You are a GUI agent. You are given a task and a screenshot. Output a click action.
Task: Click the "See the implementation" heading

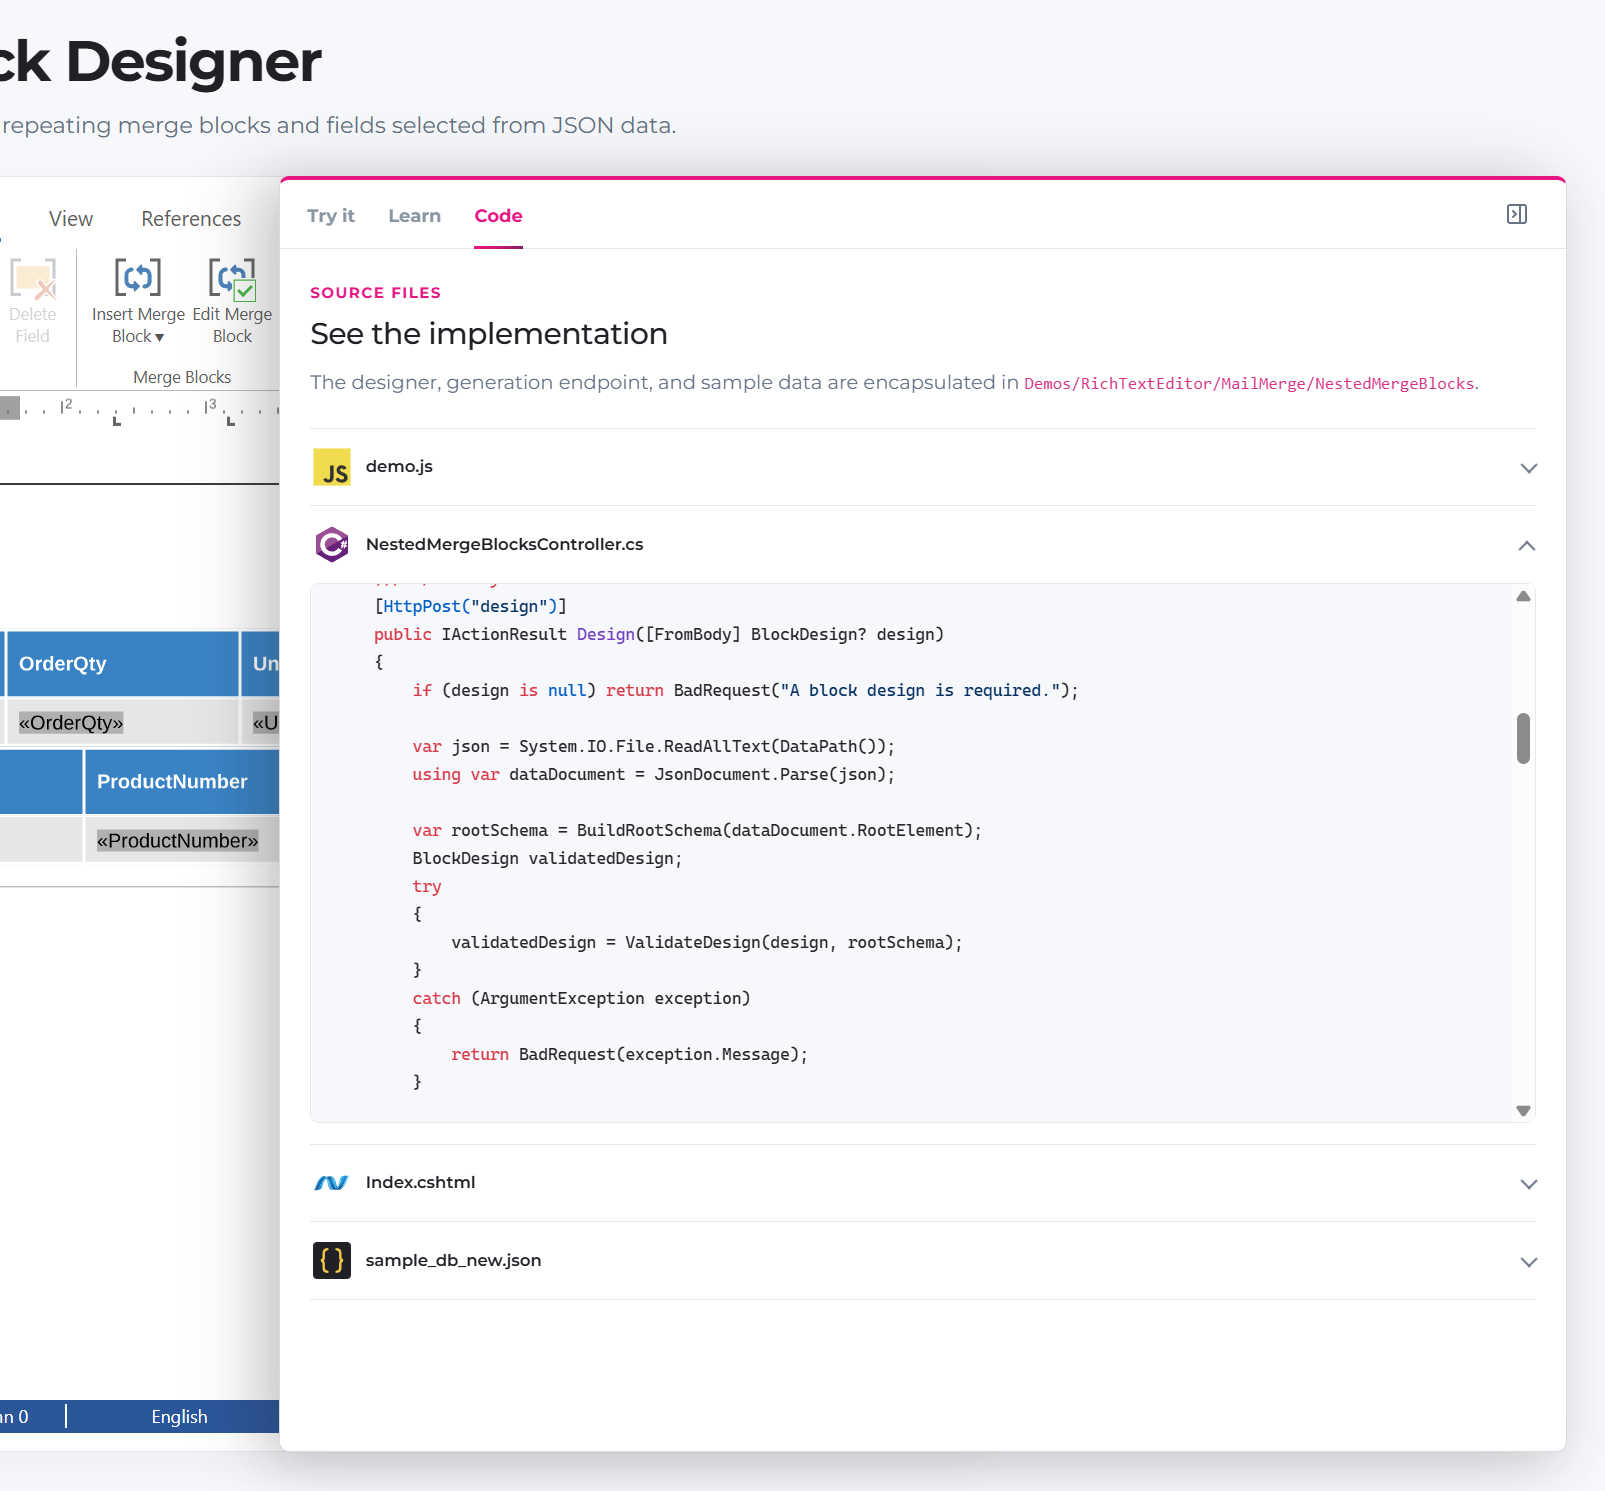(x=489, y=334)
